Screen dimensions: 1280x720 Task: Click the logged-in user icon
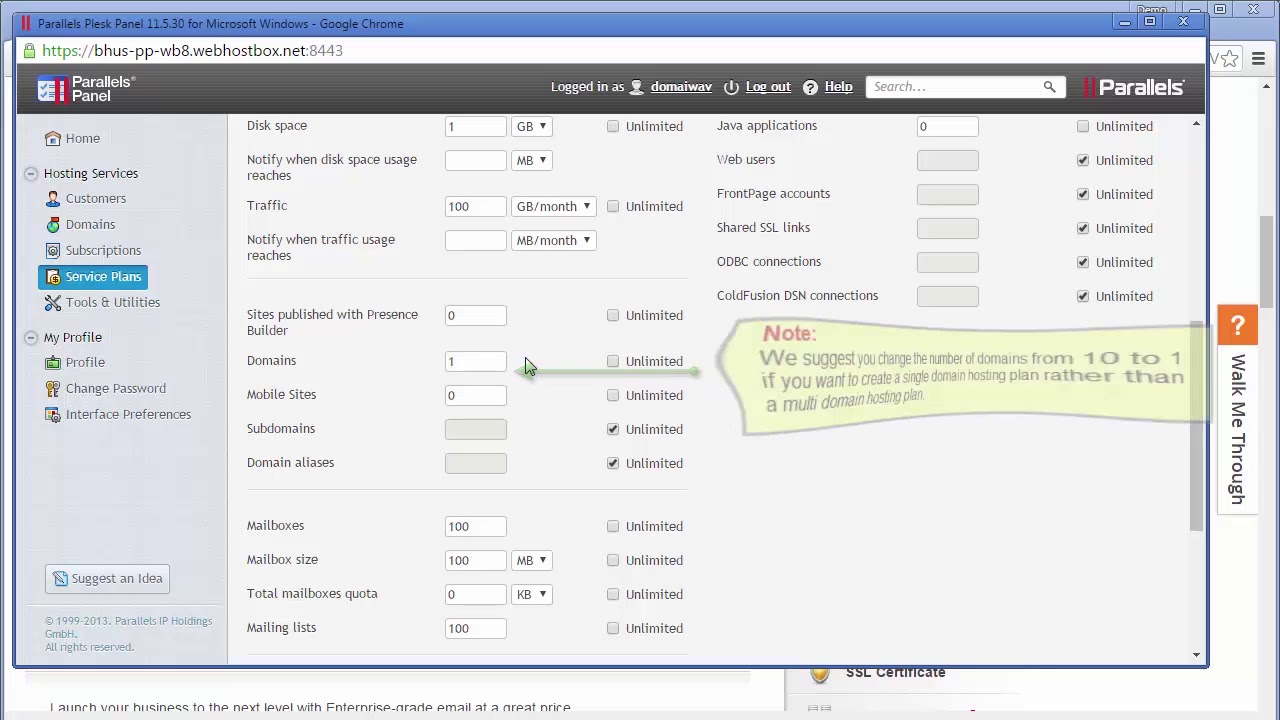pyautogui.click(x=636, y=87)
